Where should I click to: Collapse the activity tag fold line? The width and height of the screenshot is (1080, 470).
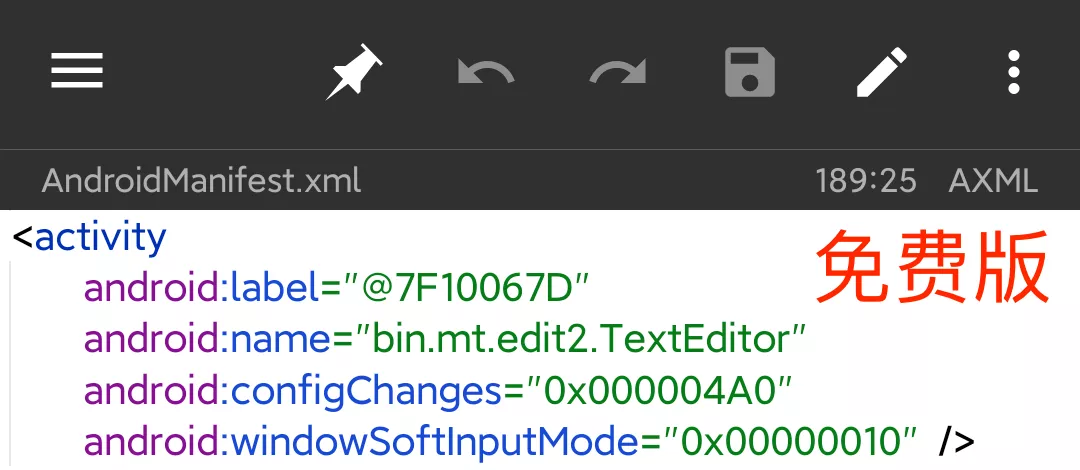tap(11, 360)
